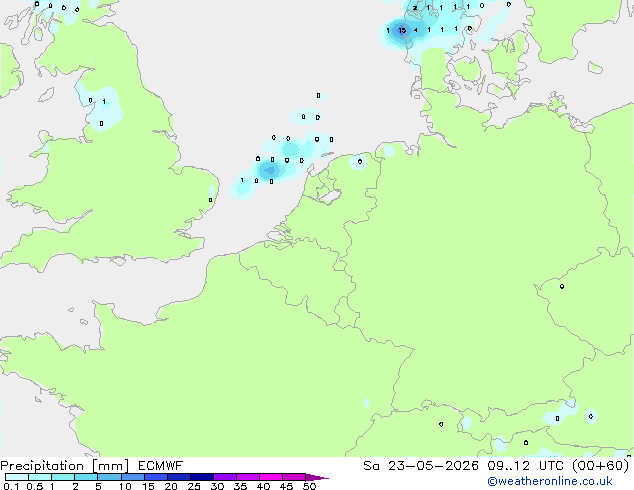This screenshot has height=490, width=634.
Task: Pick the 15–20 mm legend swatch
Action: 156,477
